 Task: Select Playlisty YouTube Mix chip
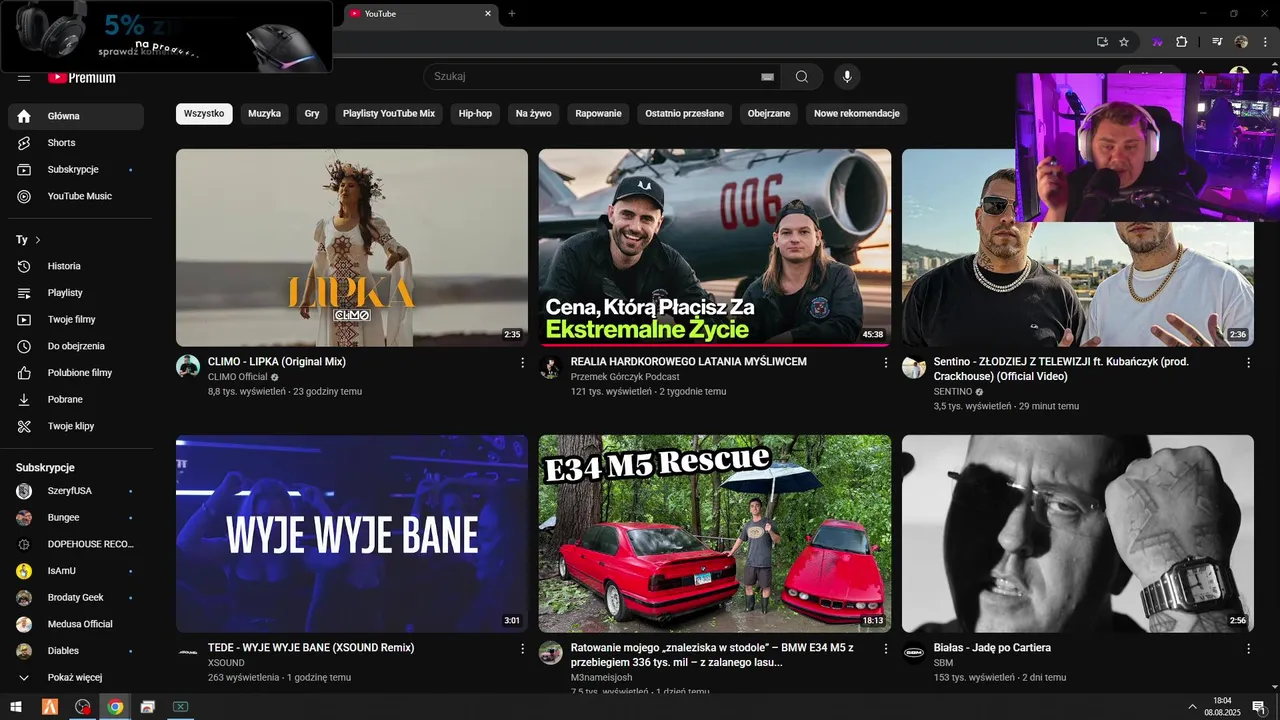coord(389,114)
